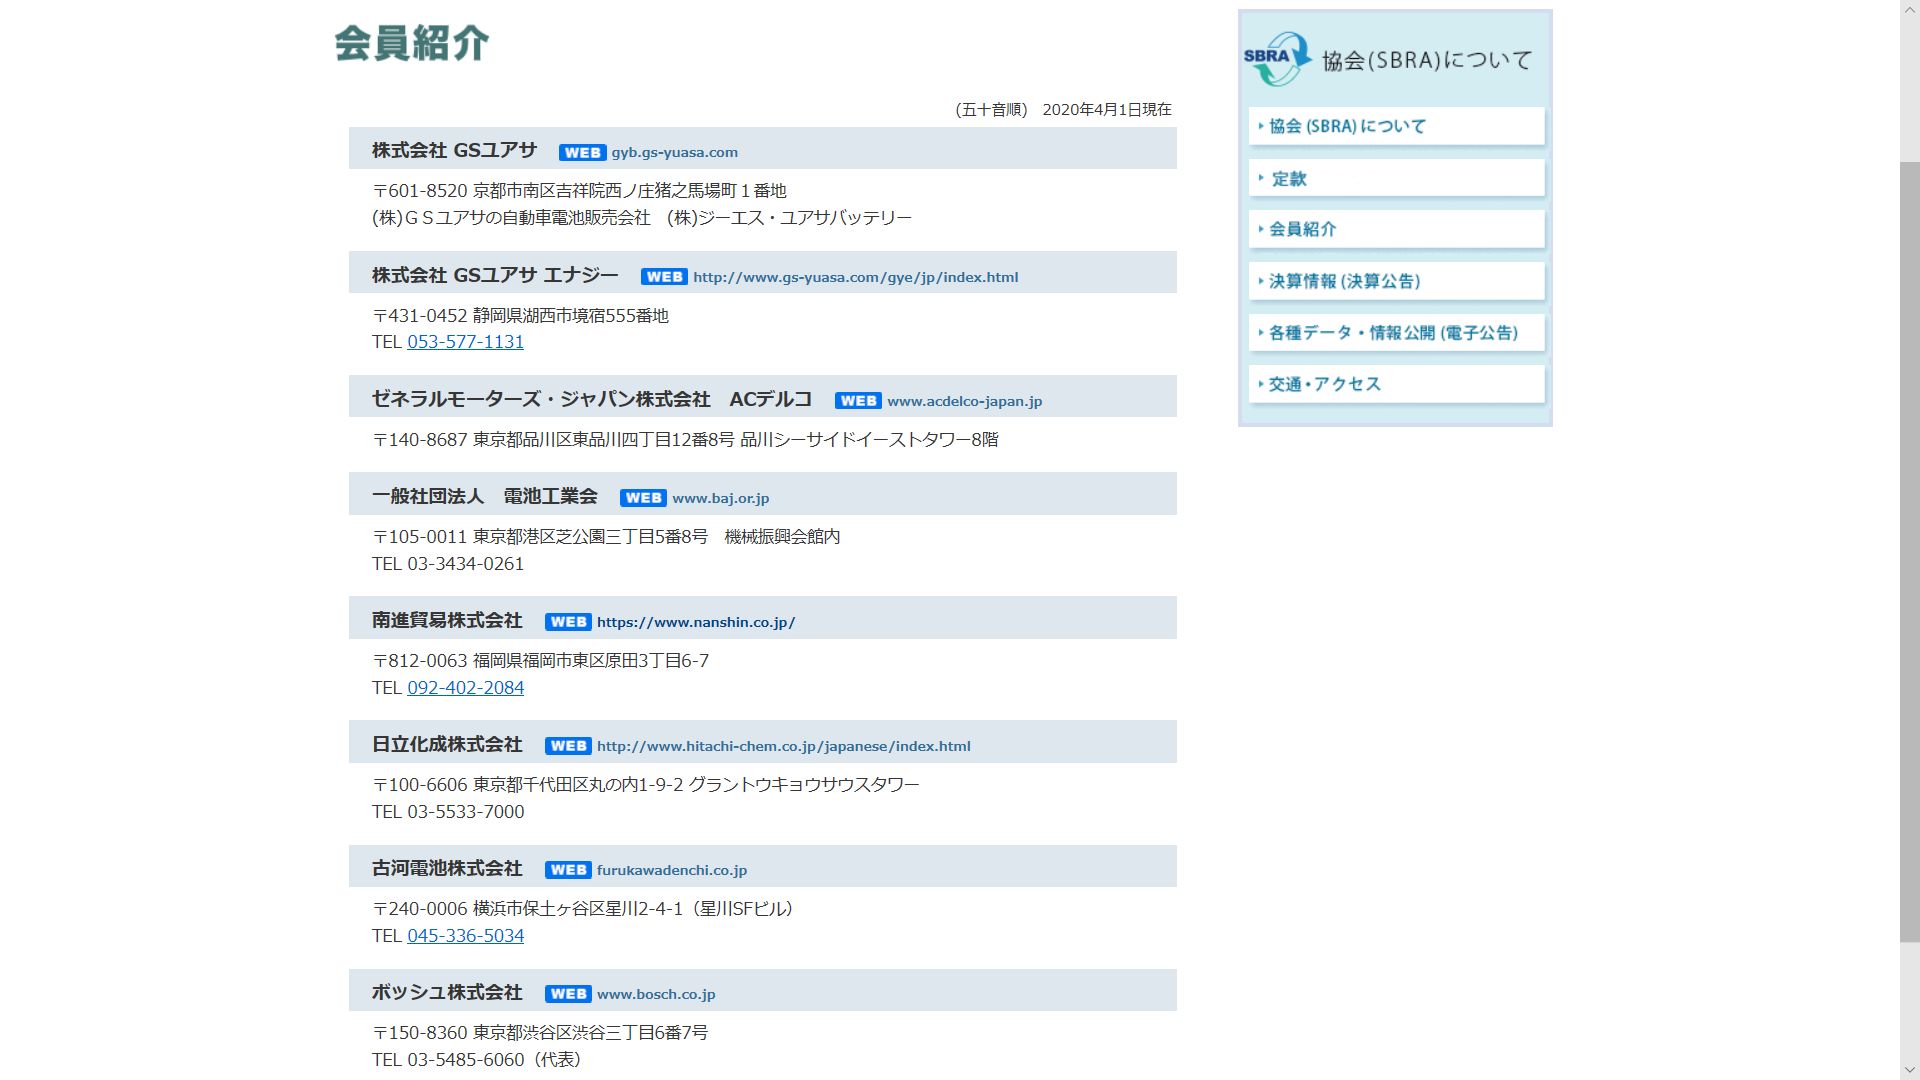Click WEB badge beside GSユアサ エナジー
The width and height of the screenshot is (1920, 1080).
664,277
